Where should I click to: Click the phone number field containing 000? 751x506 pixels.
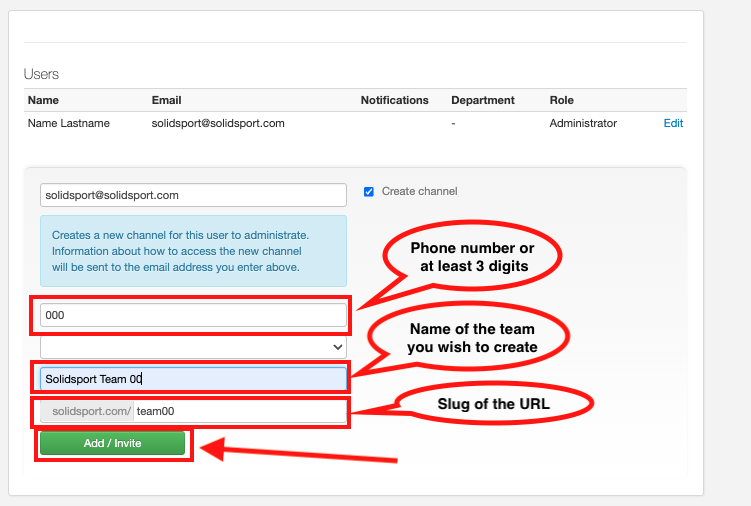[x=193, y=316]
